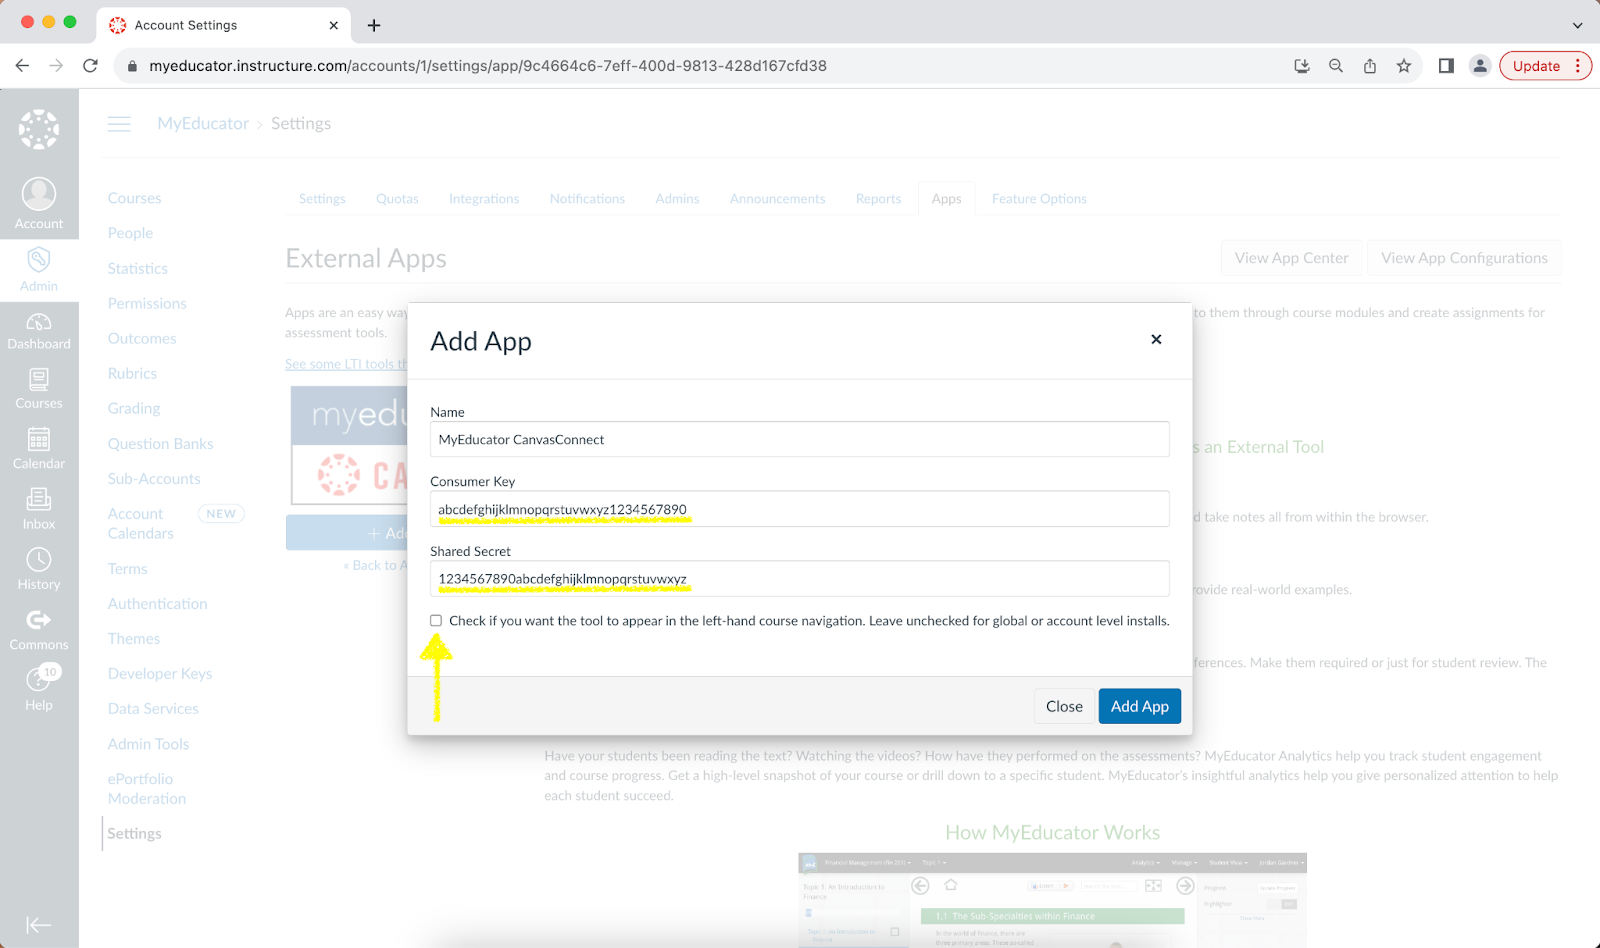This screenshot has height=948, width=1600.
Task: Select the Apps tab
Action: click(x=946, y=199)
